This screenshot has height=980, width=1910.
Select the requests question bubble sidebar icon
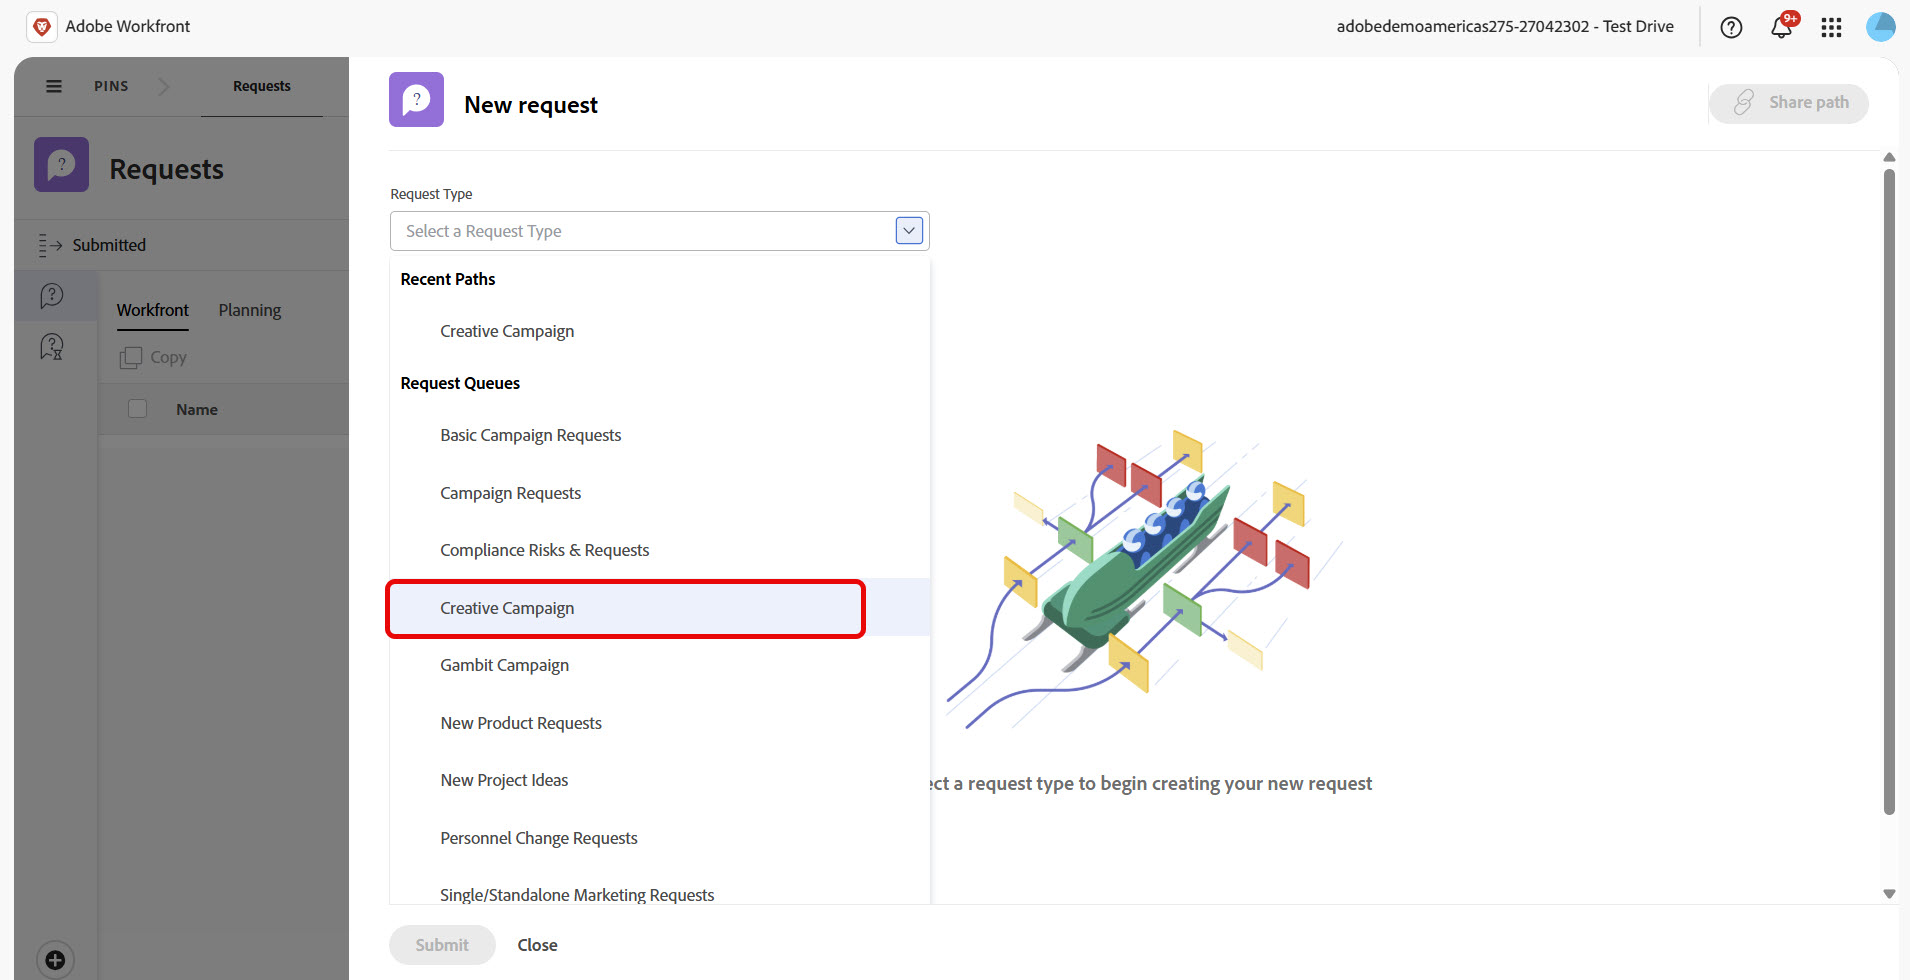point(51,295)
